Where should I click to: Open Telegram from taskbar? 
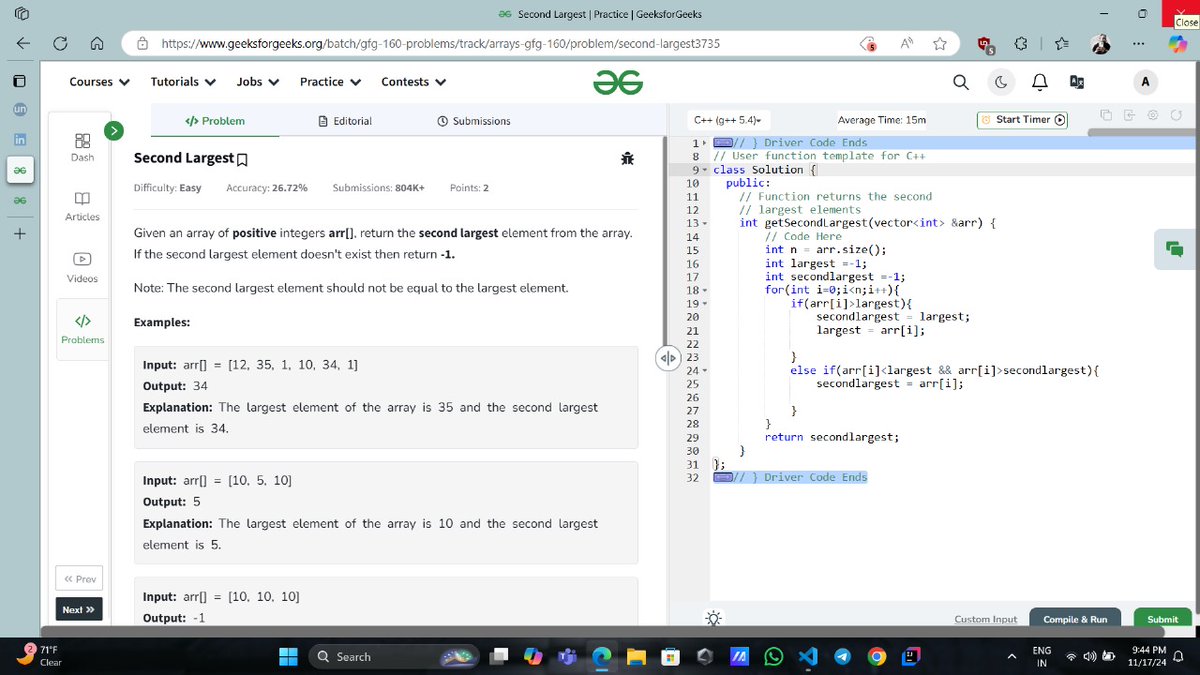pos(842,657)
